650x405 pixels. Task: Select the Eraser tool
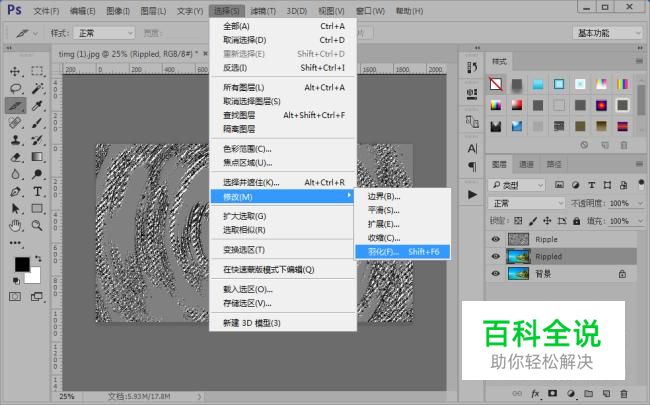click(x=15, y=157)
